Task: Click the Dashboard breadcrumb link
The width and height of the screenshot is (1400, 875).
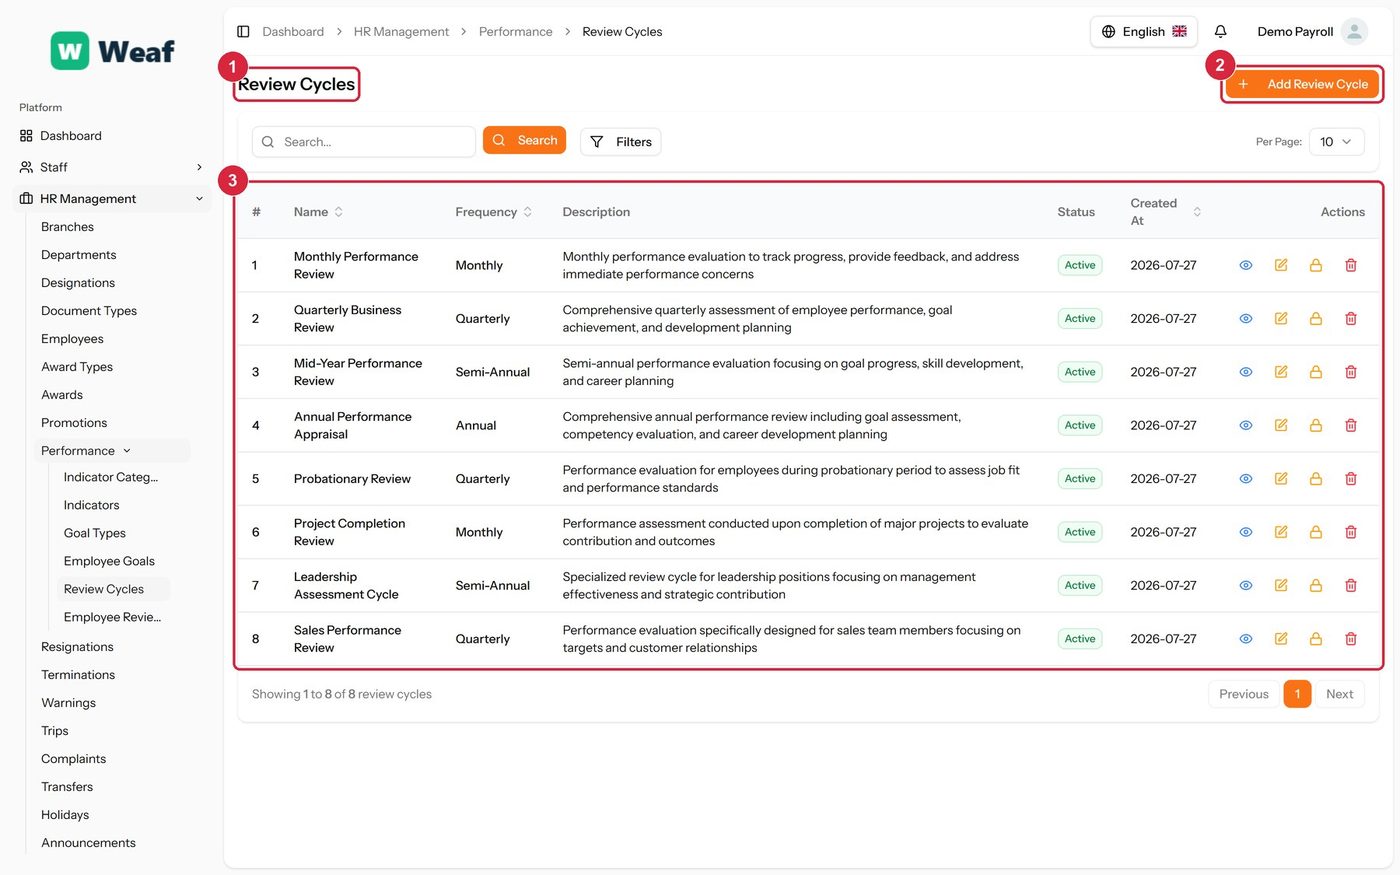Action: [x=293, y=32]
